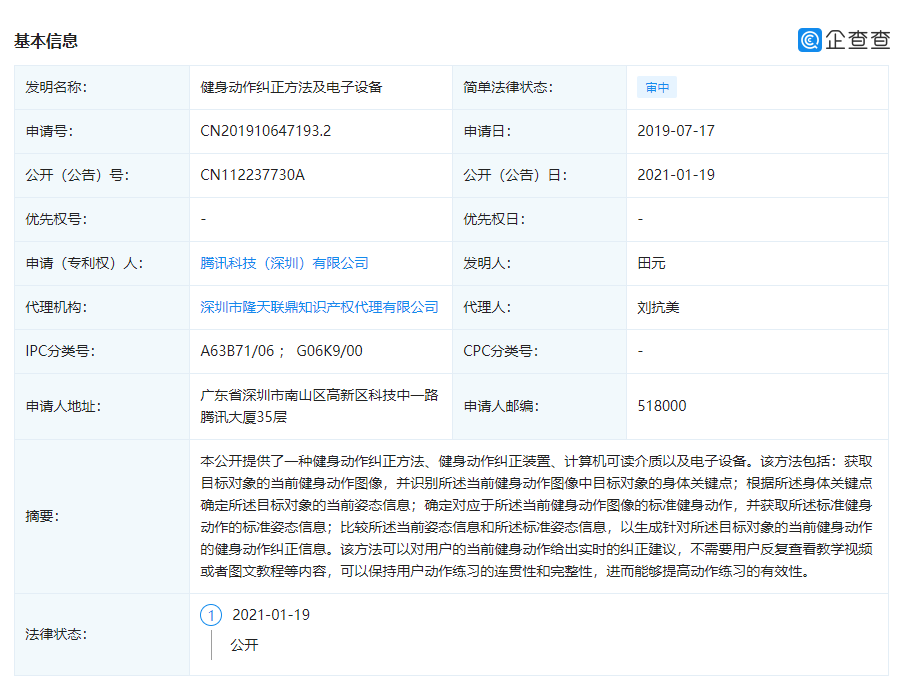Click the 简单法律状态 field label
The height and width of the screenshot is (679, 898).
[x=508, y=87]
